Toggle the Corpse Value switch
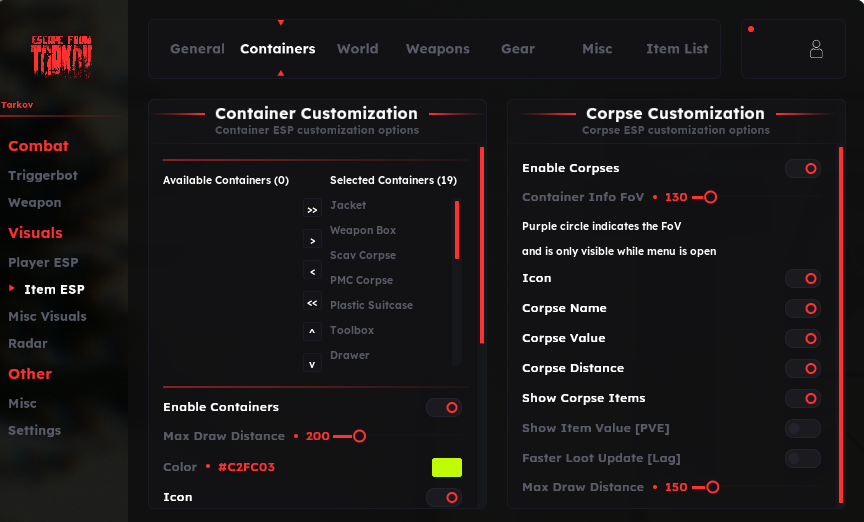This screenshot has height=522, width=864. tap(802, 339)
